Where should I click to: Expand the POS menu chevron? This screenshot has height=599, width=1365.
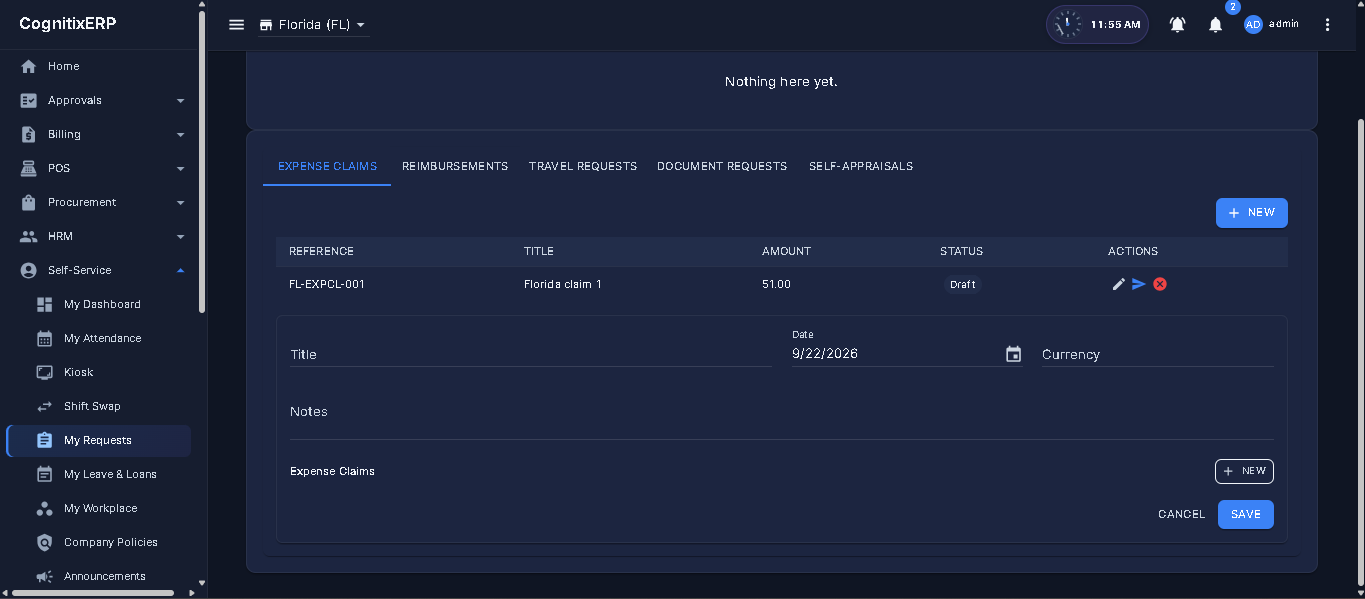pos(180,169)
